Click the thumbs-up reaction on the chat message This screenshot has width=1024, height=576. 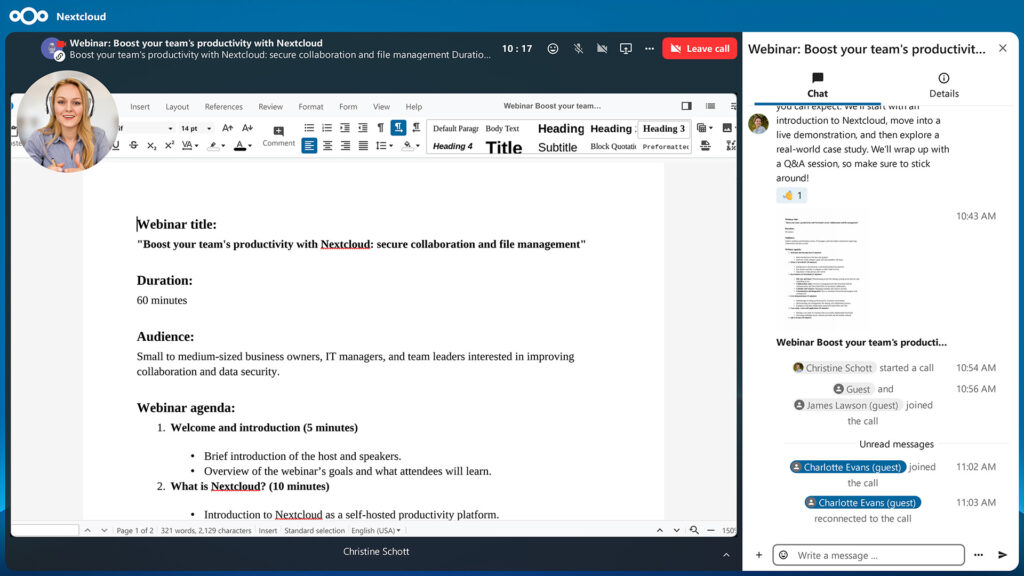tap(792, 195)
